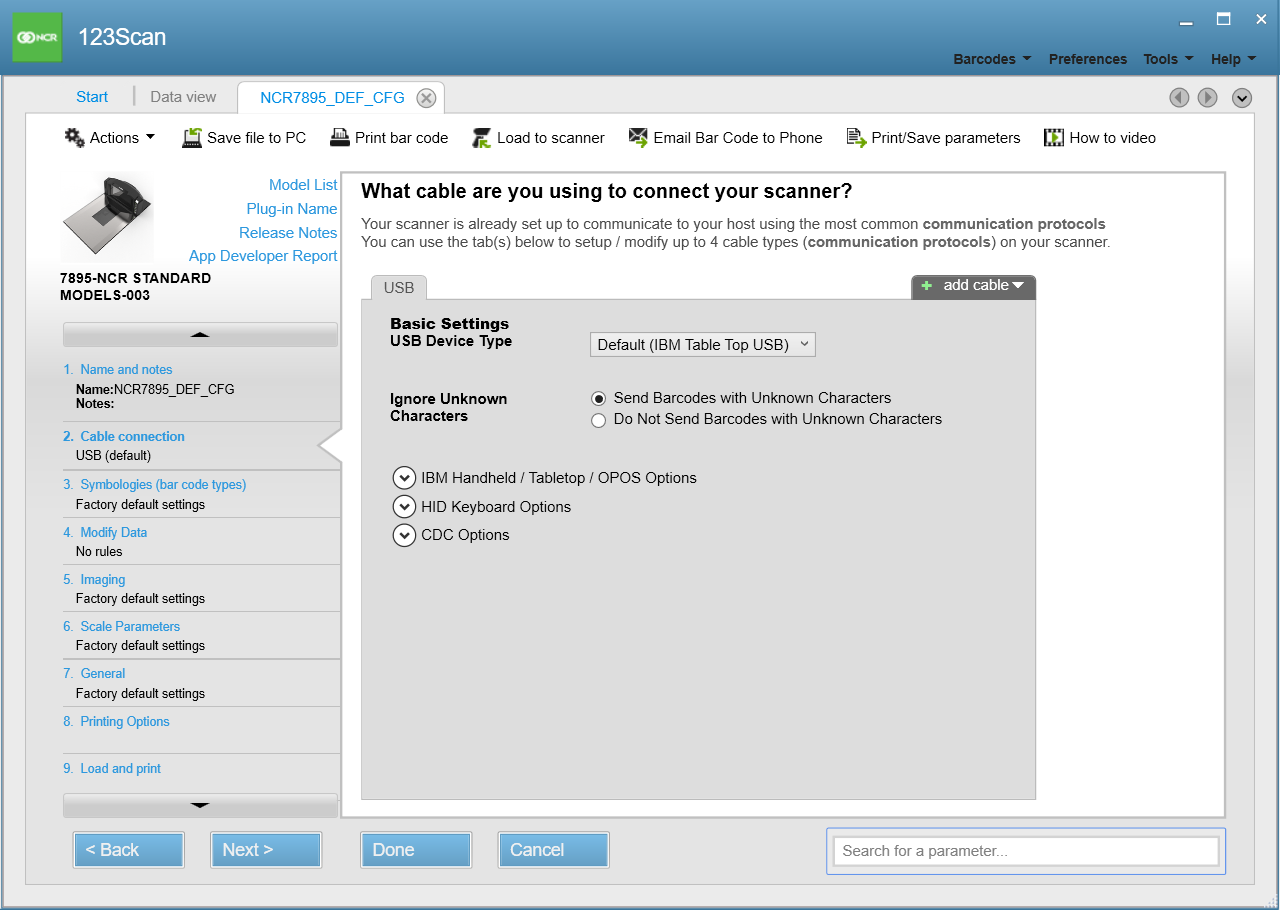
Task: Click the previous tab arrow icon
Action: (1180, 97)
